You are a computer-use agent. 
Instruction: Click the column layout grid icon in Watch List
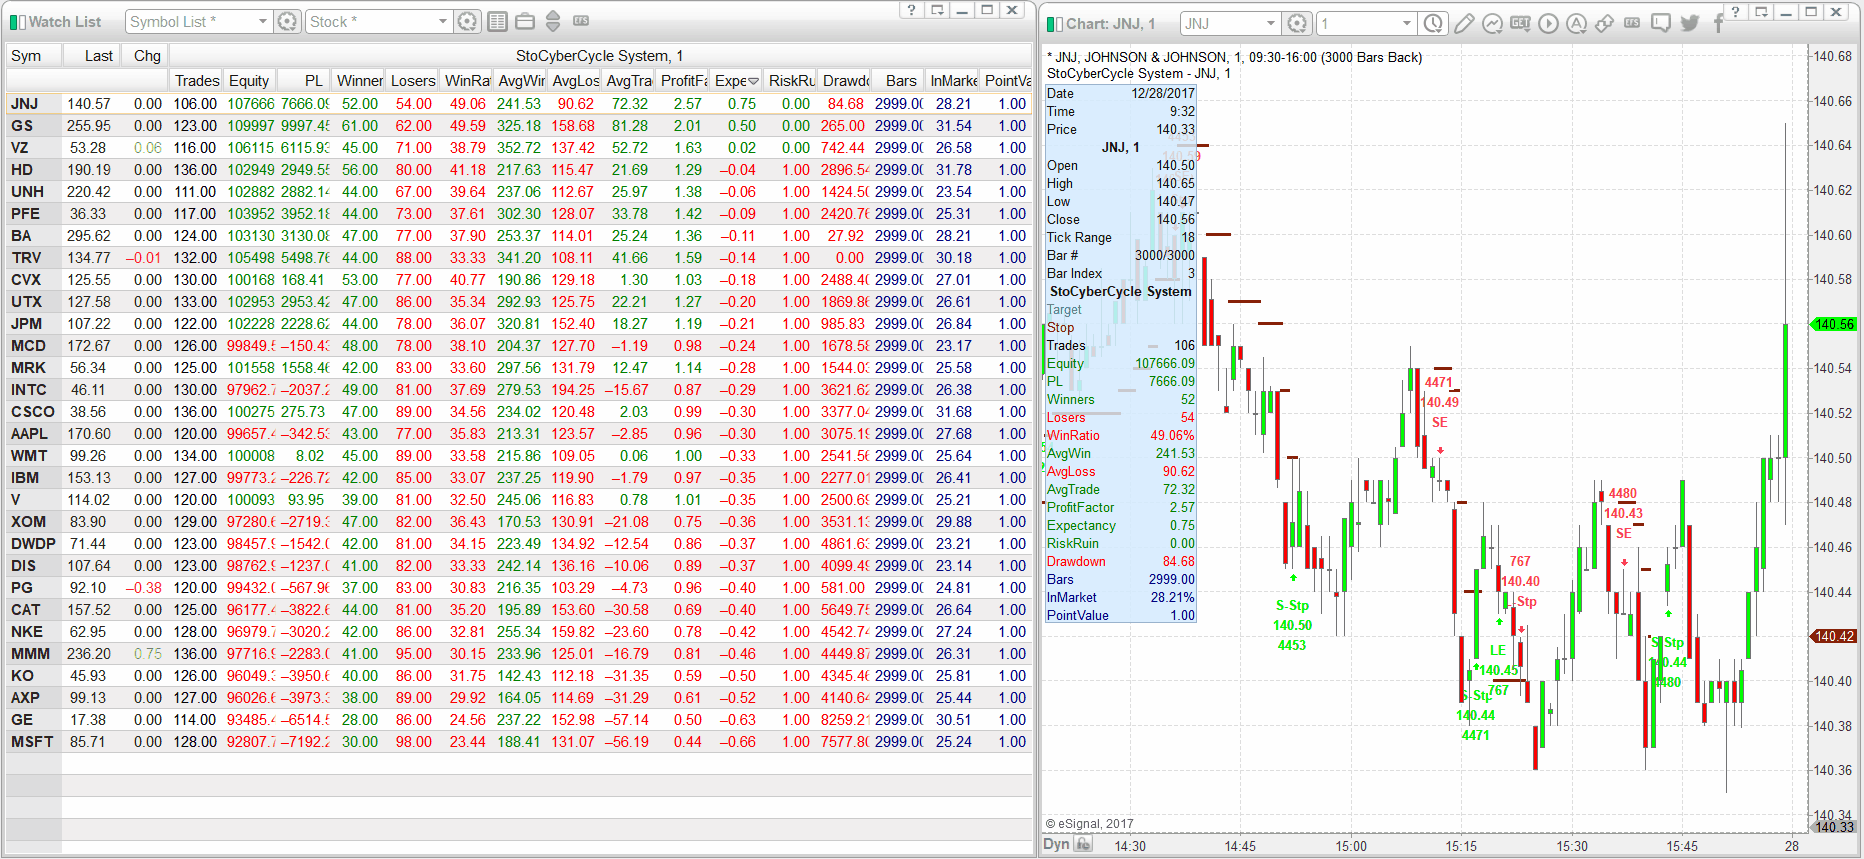[497, 21]
